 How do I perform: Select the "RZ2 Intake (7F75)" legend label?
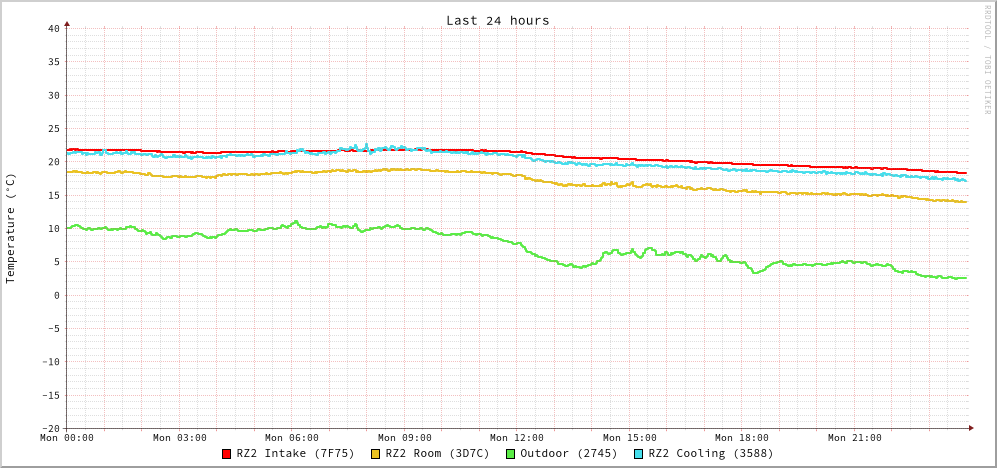point(295,454)
